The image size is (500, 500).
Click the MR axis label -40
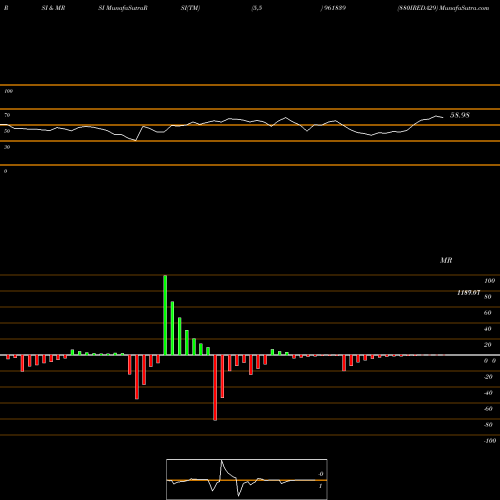click(488, 393)
